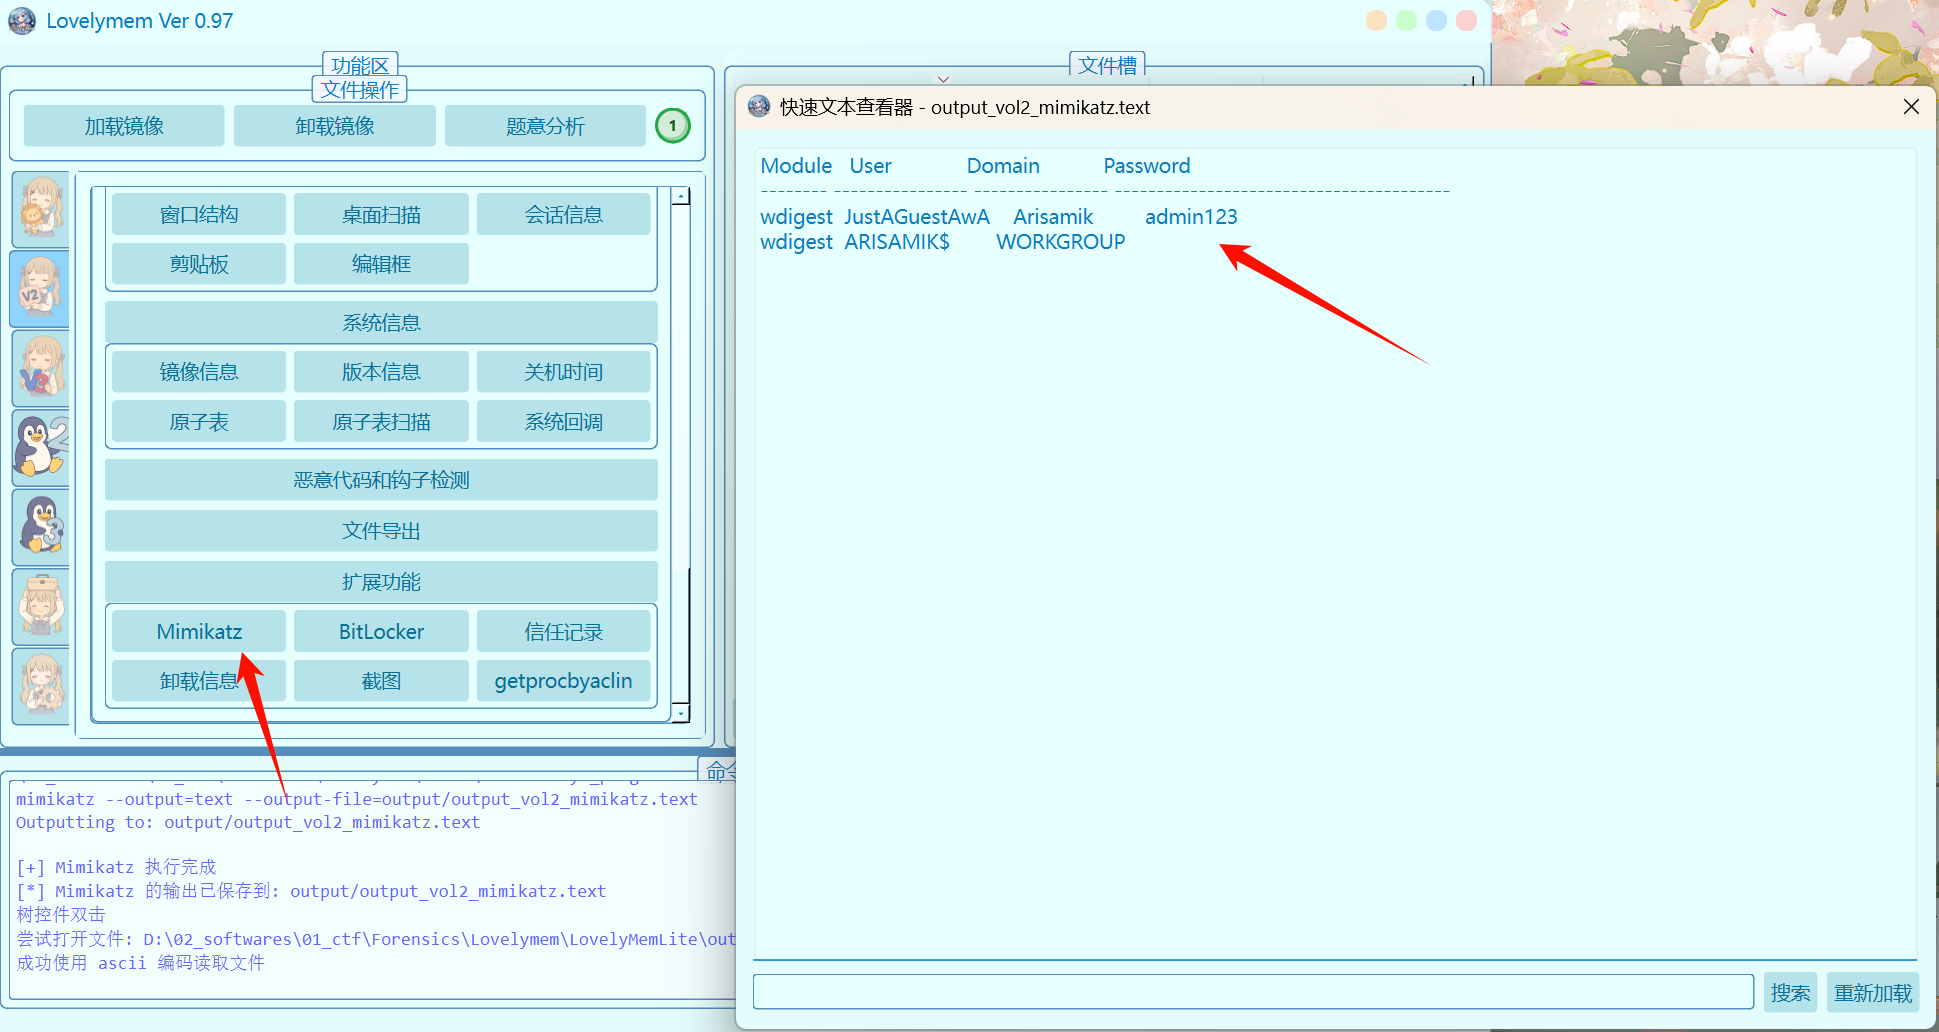Click the orange circle window control
Image resolution: width=1939 pixels, height=1032 pixels.
click(1376, 21)
